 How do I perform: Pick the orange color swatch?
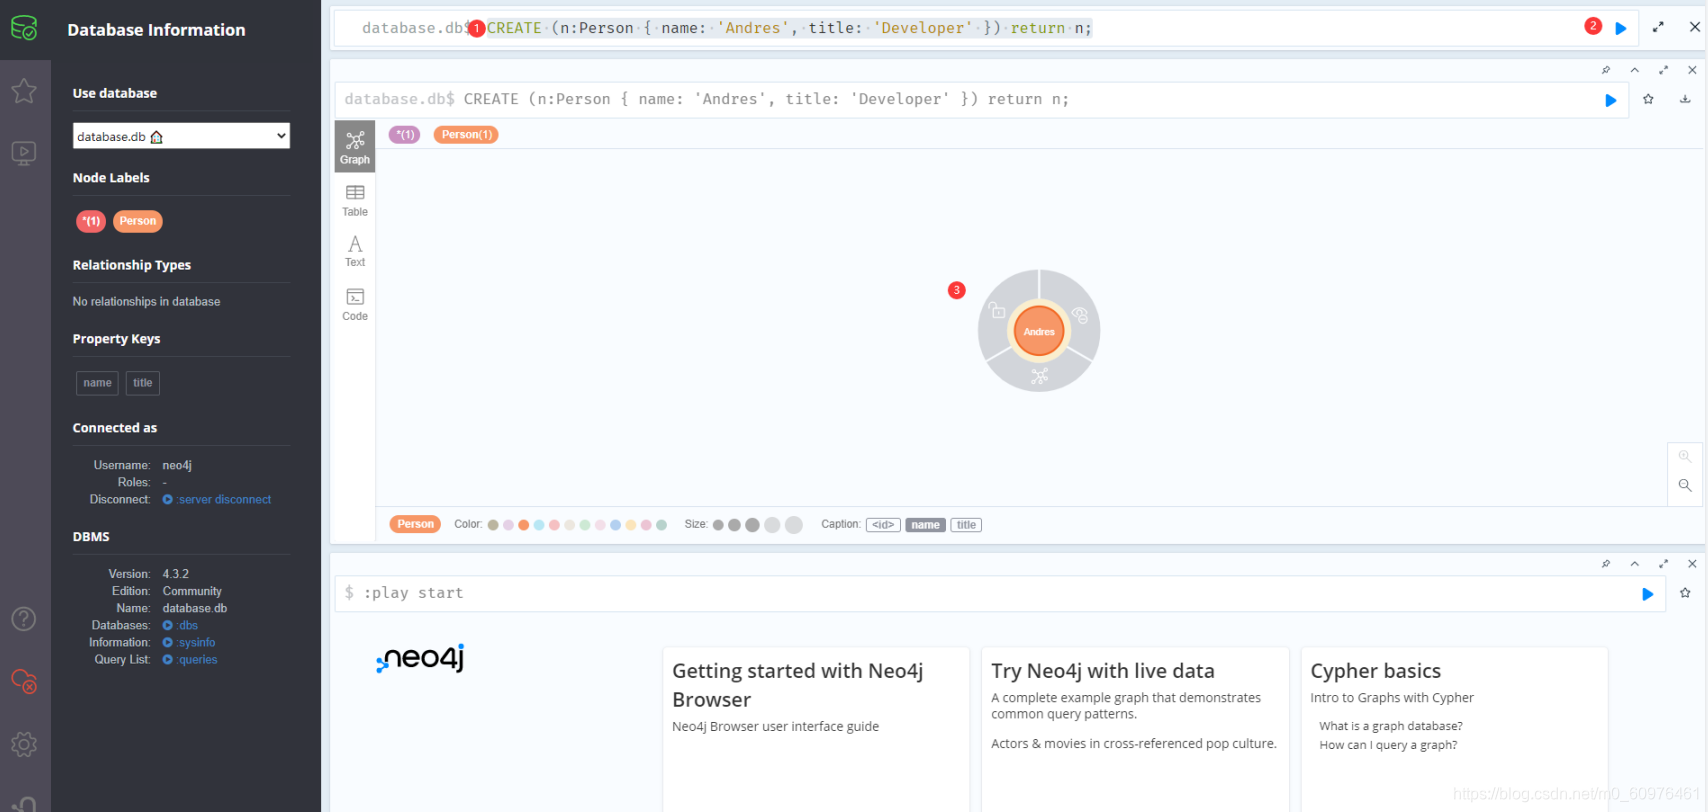coord(523,525)
